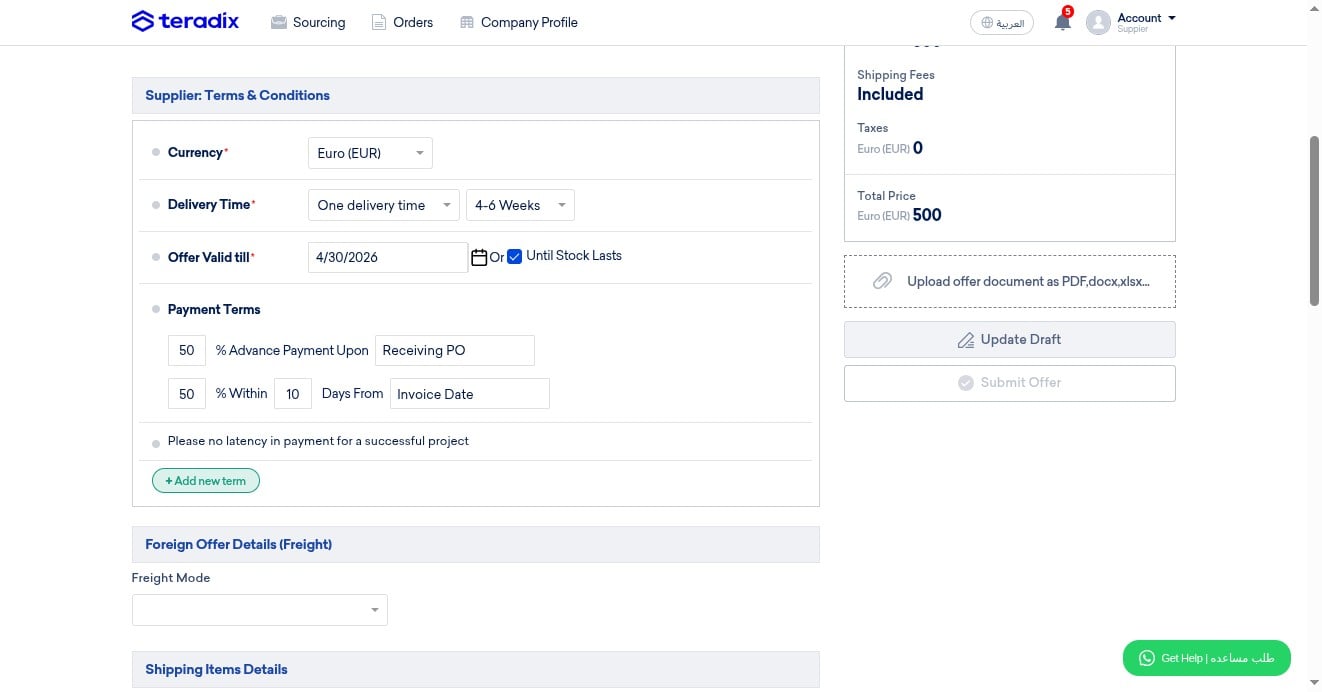1322x692 pixels.
Task: Open the Company Profile menu
Action: 518,22
